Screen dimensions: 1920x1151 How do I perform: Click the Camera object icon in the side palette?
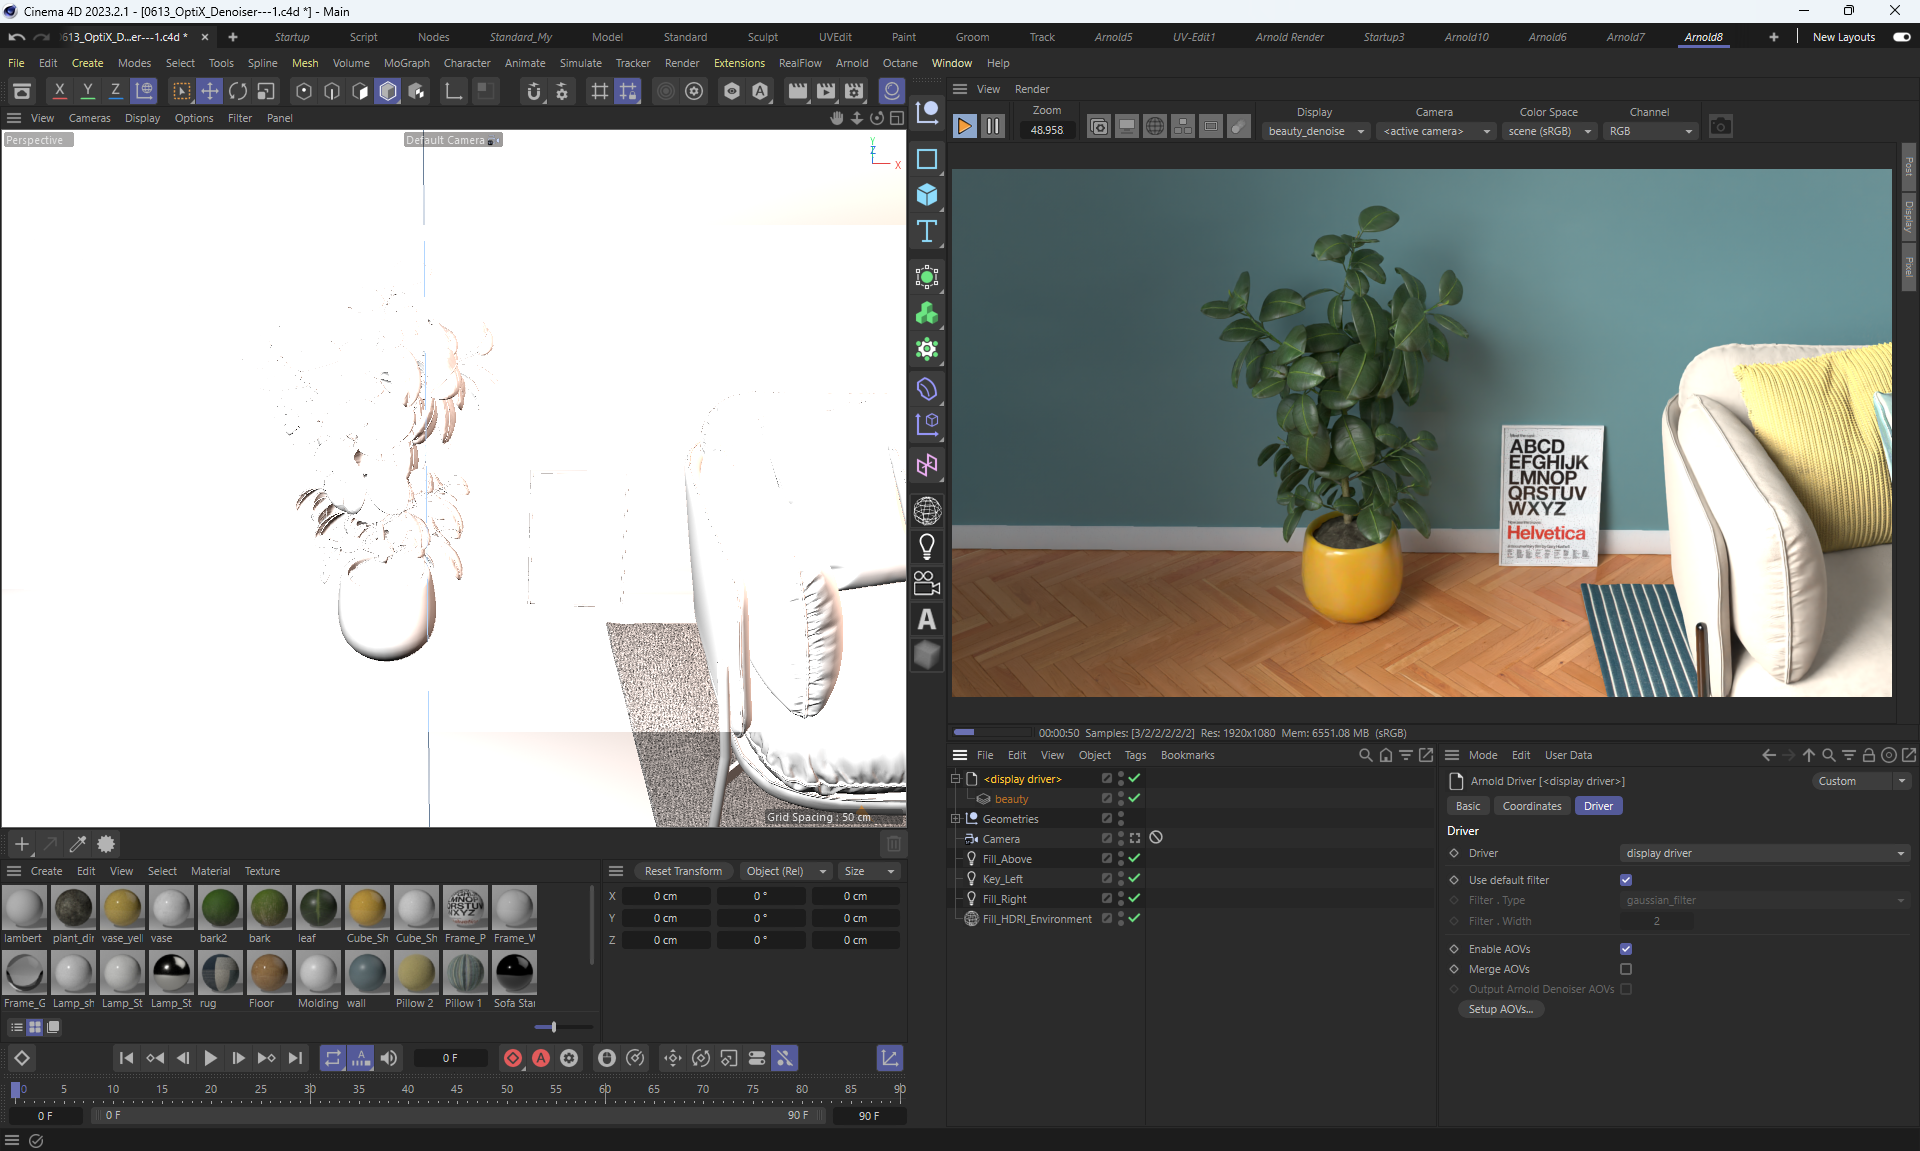pos(927,582)
